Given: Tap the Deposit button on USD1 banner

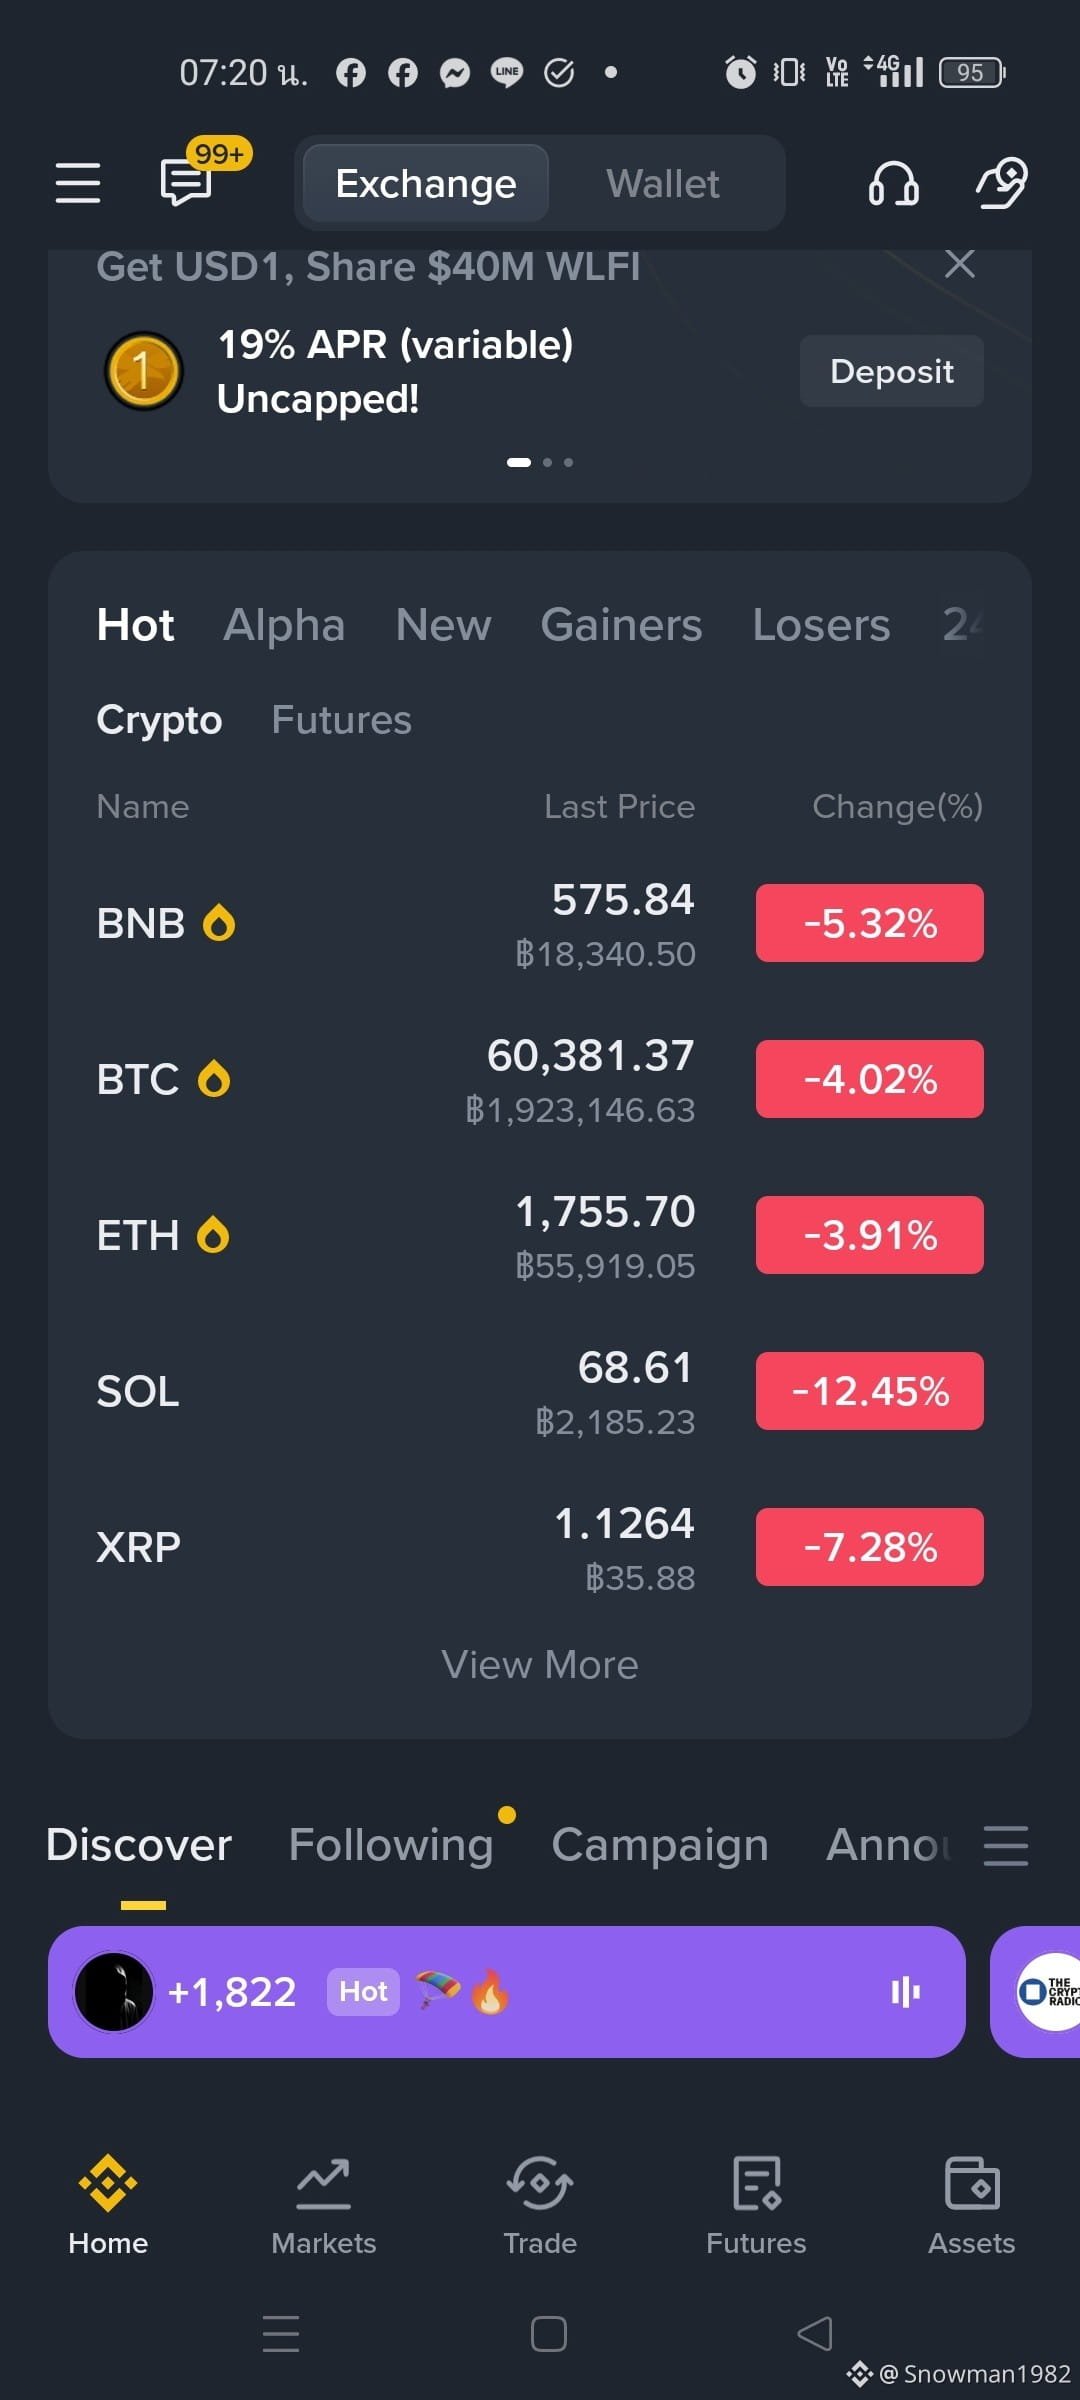Looking at the screenshot, I should click(892, 371).
